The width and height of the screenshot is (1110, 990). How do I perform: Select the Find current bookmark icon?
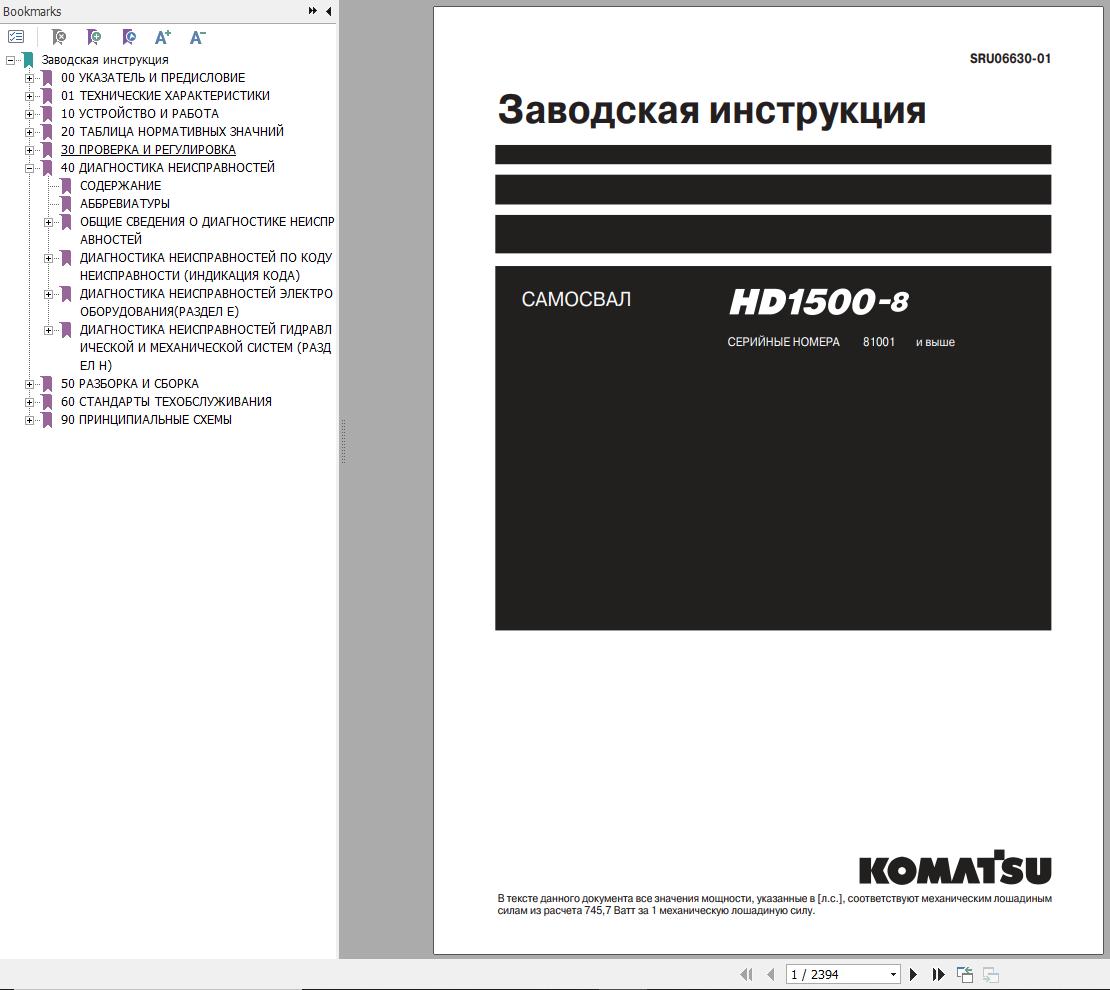[127, 36]
